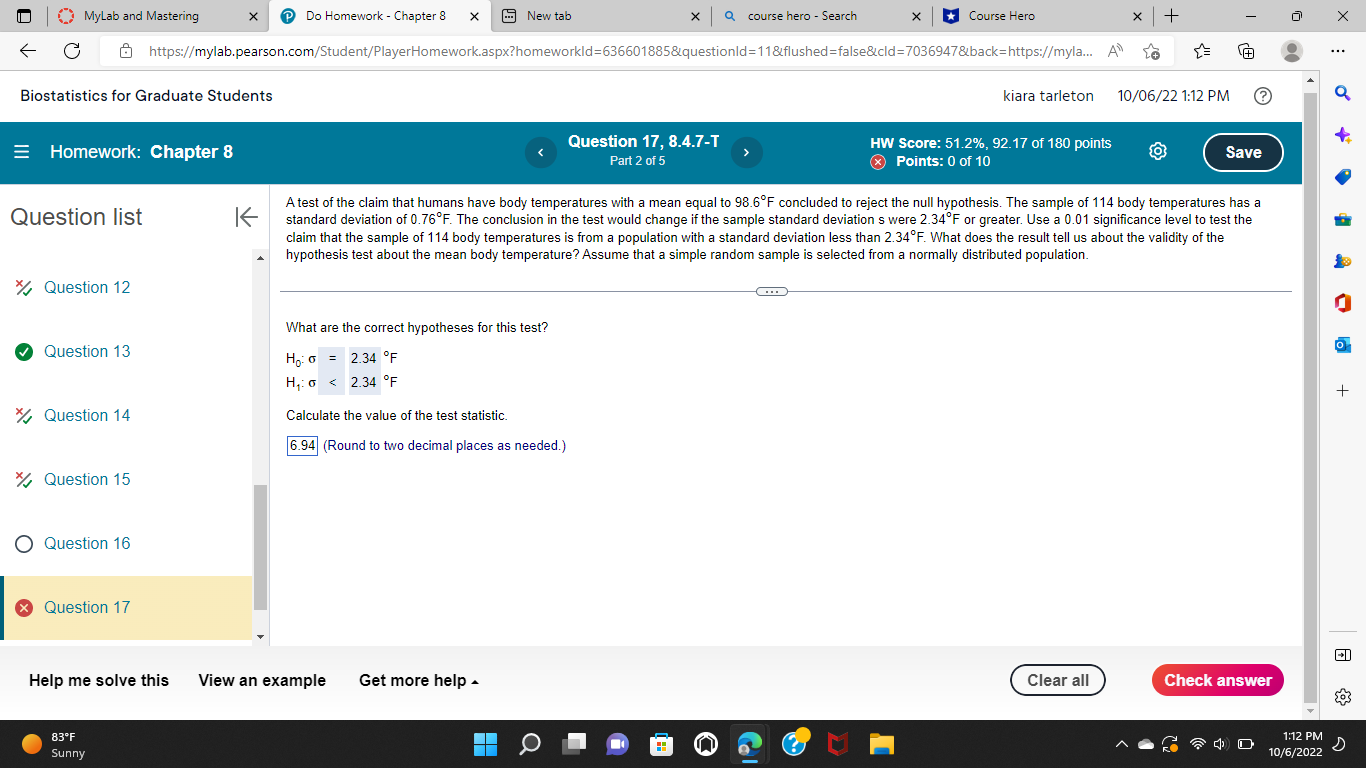Select Help me solve this link

(97, 680)
